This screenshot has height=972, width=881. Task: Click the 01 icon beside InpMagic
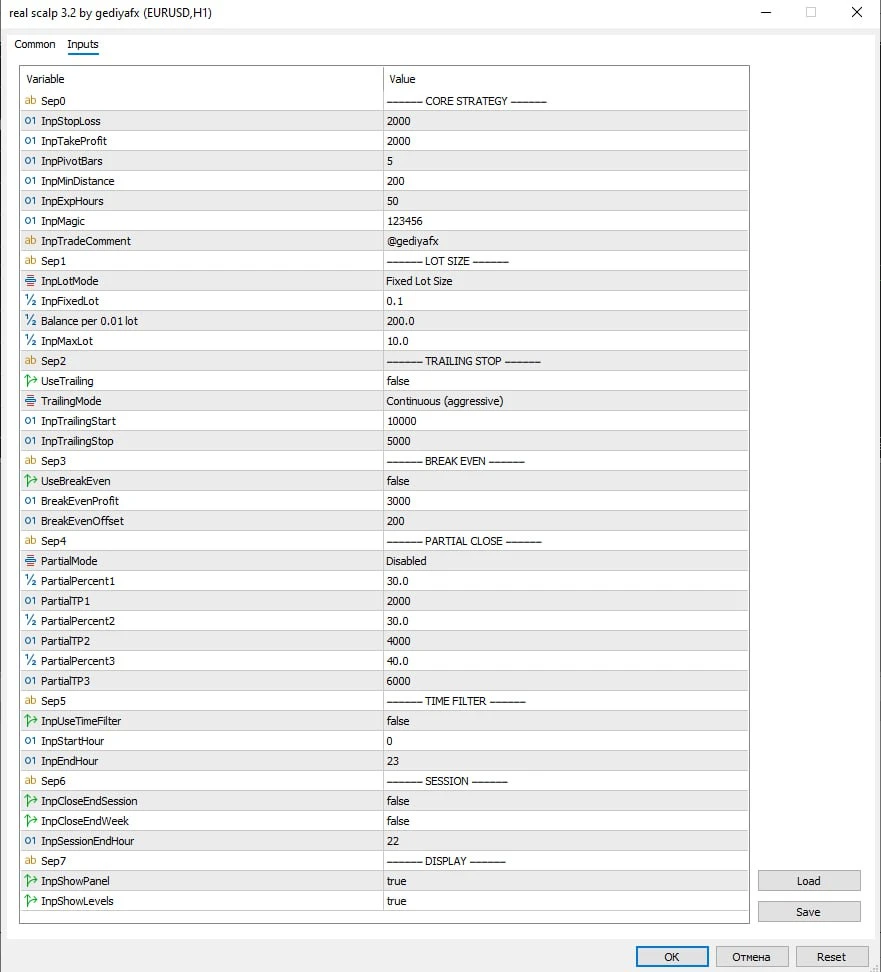pyautogui.click(x=32, y=221)
